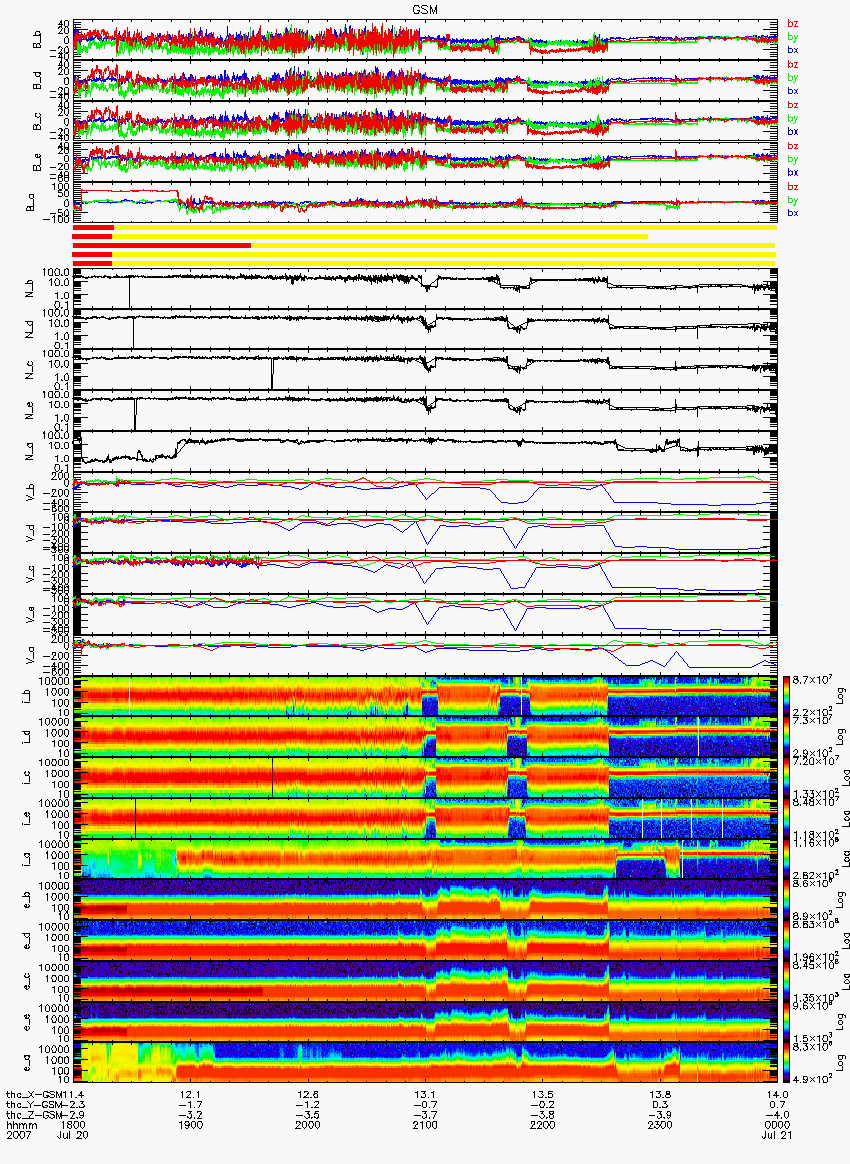The width and height of the screenshot is (850, 1164).
Task: Select the red bz legend for B_d
Action: [793, 65]
